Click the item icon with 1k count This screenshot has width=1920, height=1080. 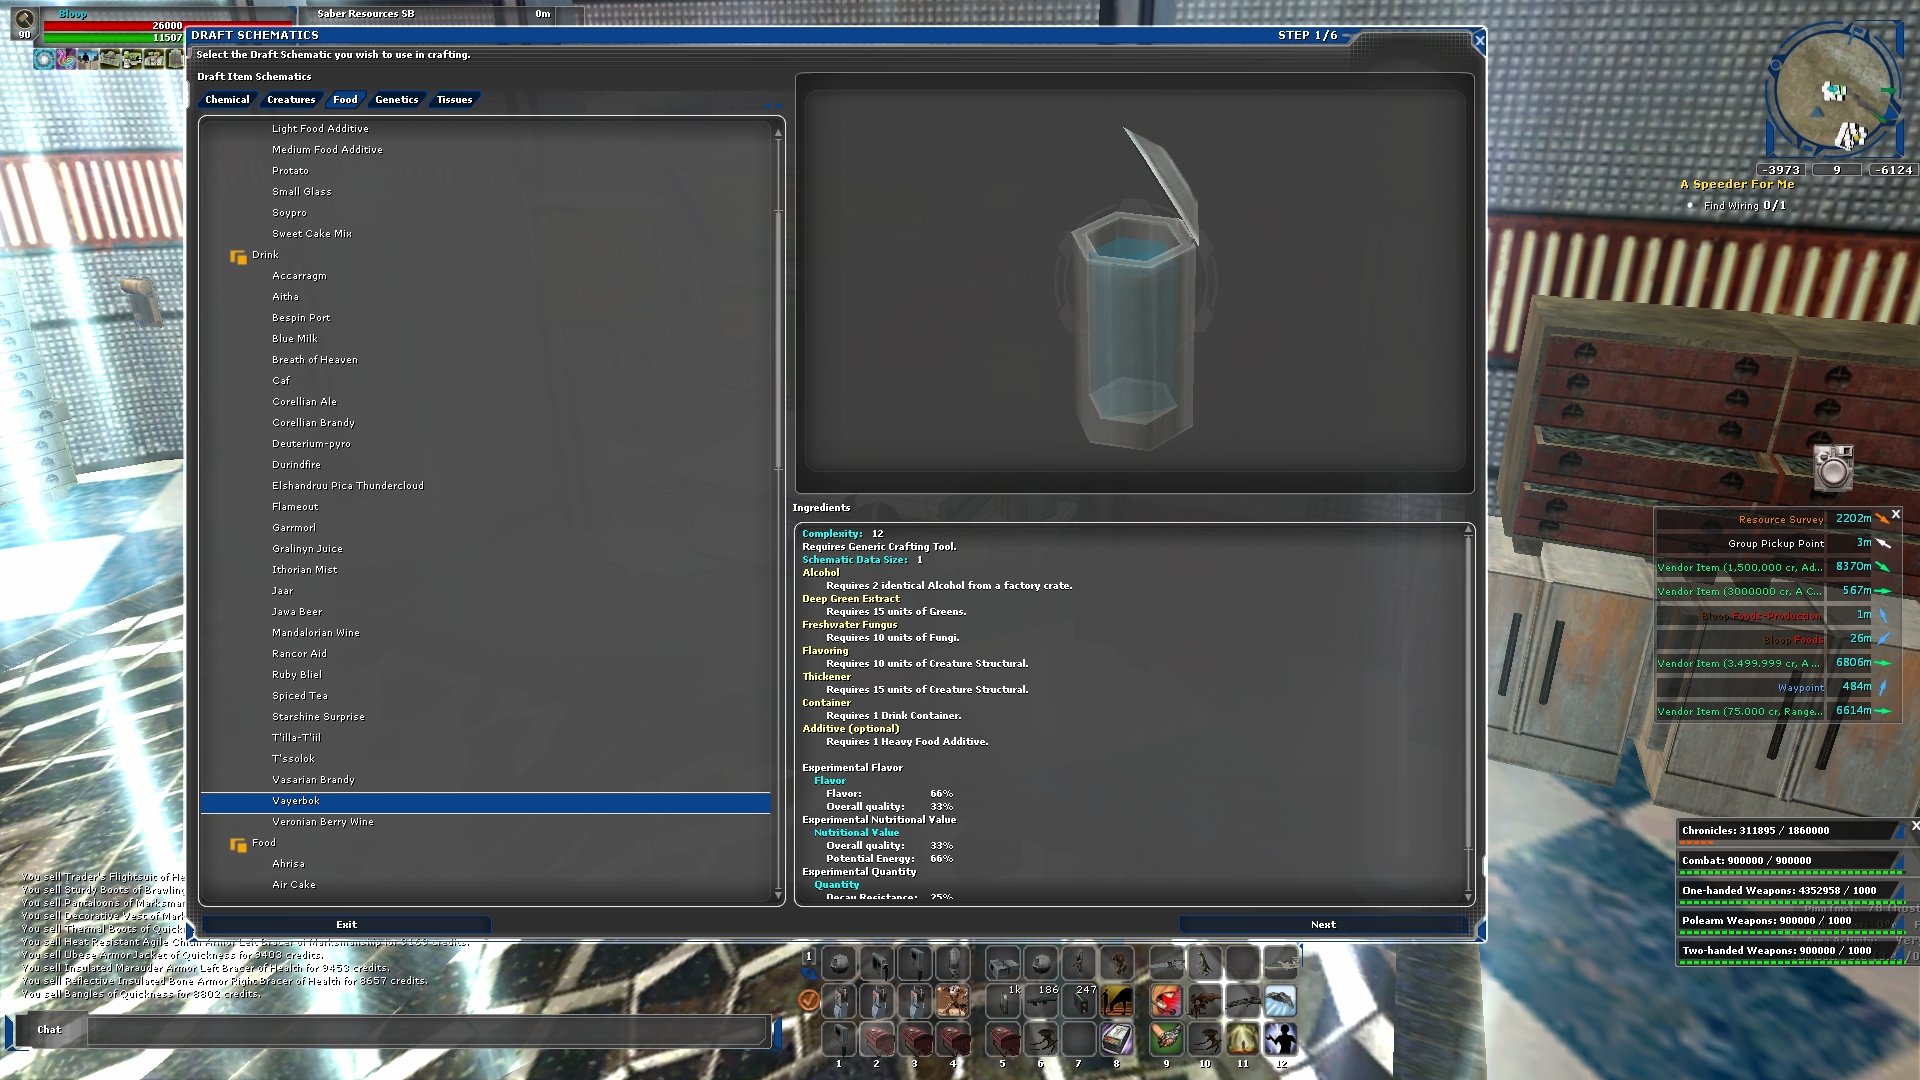(x=1003, y=1000)
